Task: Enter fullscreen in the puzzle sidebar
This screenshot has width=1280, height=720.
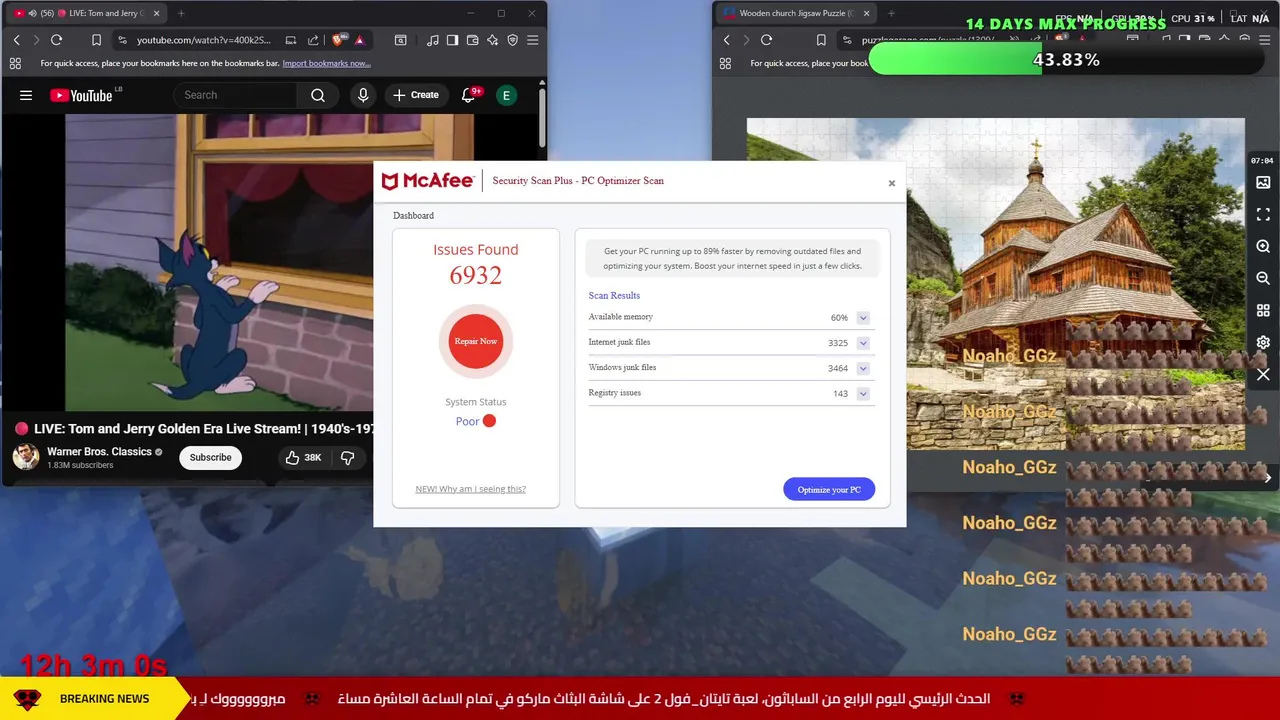Action: 1263,215
